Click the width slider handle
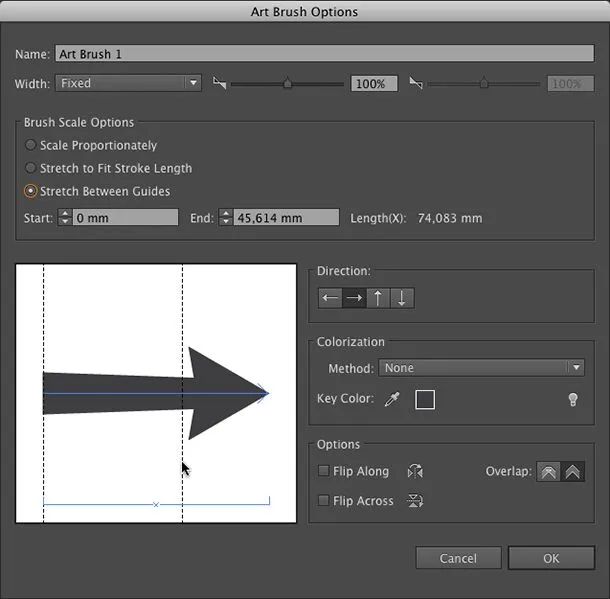Screen dimensions: 610x599 [287, 83]
